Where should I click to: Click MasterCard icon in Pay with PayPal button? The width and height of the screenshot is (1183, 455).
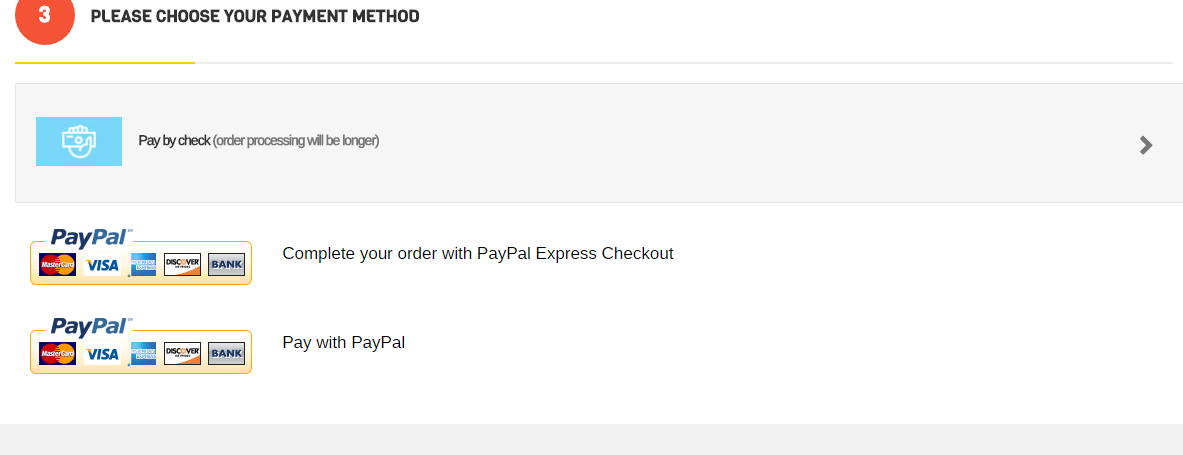pyautogui.click(x=57, y=354)
